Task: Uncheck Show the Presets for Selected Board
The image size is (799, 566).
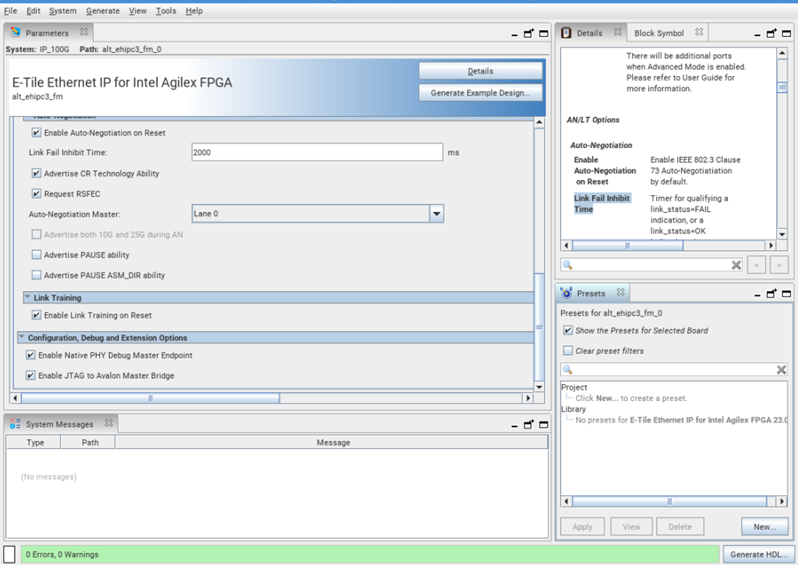Action: pos(568,330)
